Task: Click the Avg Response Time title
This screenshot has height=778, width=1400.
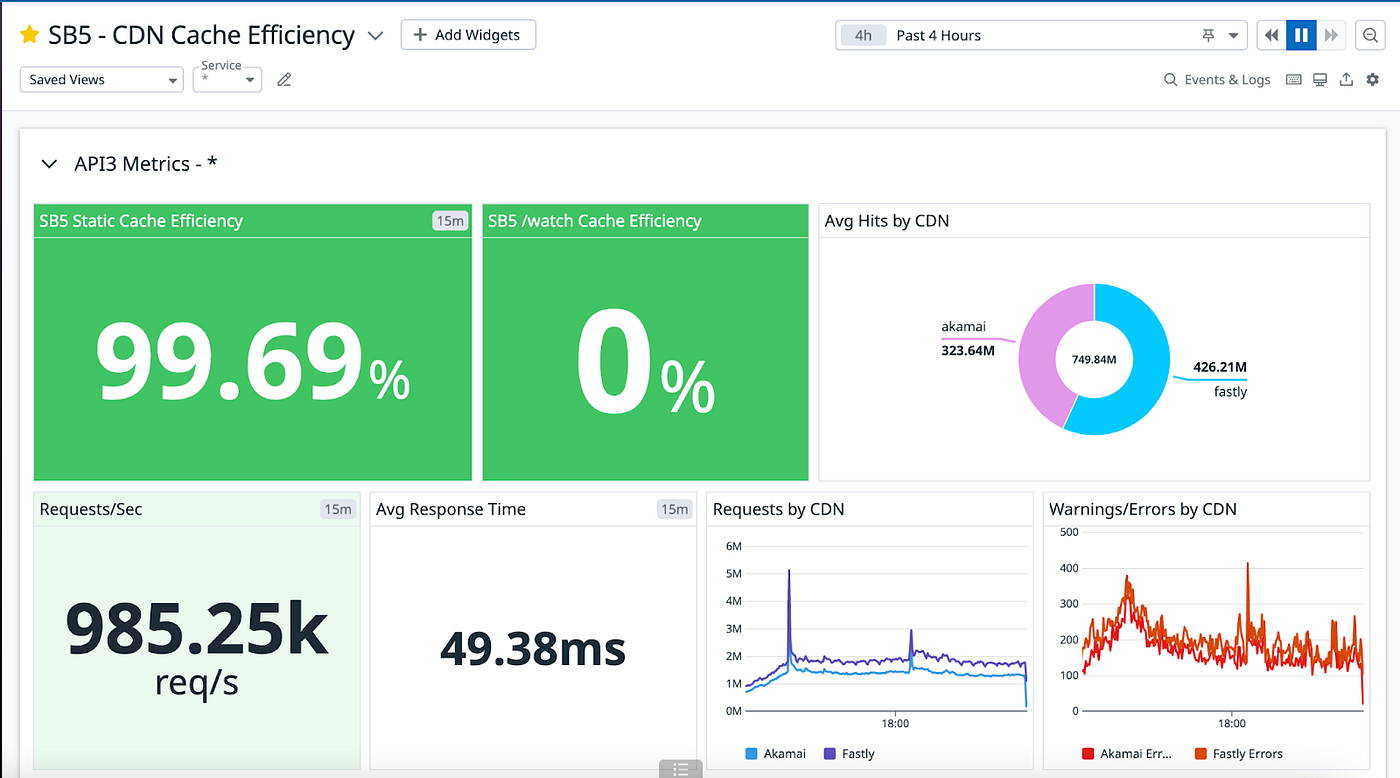Action: (x=451, y=509)
